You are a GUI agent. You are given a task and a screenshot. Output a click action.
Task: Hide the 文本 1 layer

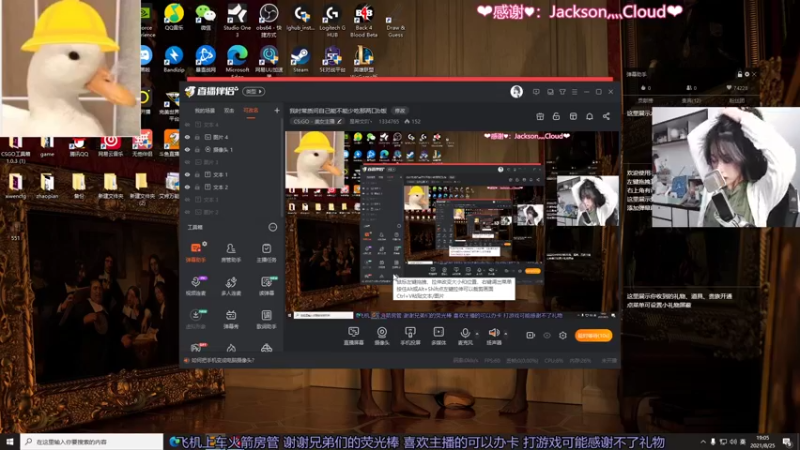click(x=187, y=174)
